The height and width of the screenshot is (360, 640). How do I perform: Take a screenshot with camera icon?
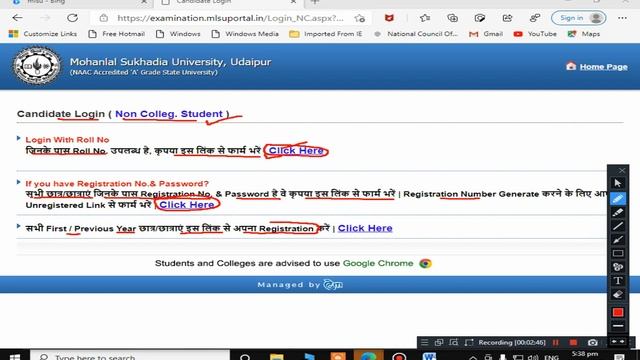pyautogui.click(x=593, y=342)
